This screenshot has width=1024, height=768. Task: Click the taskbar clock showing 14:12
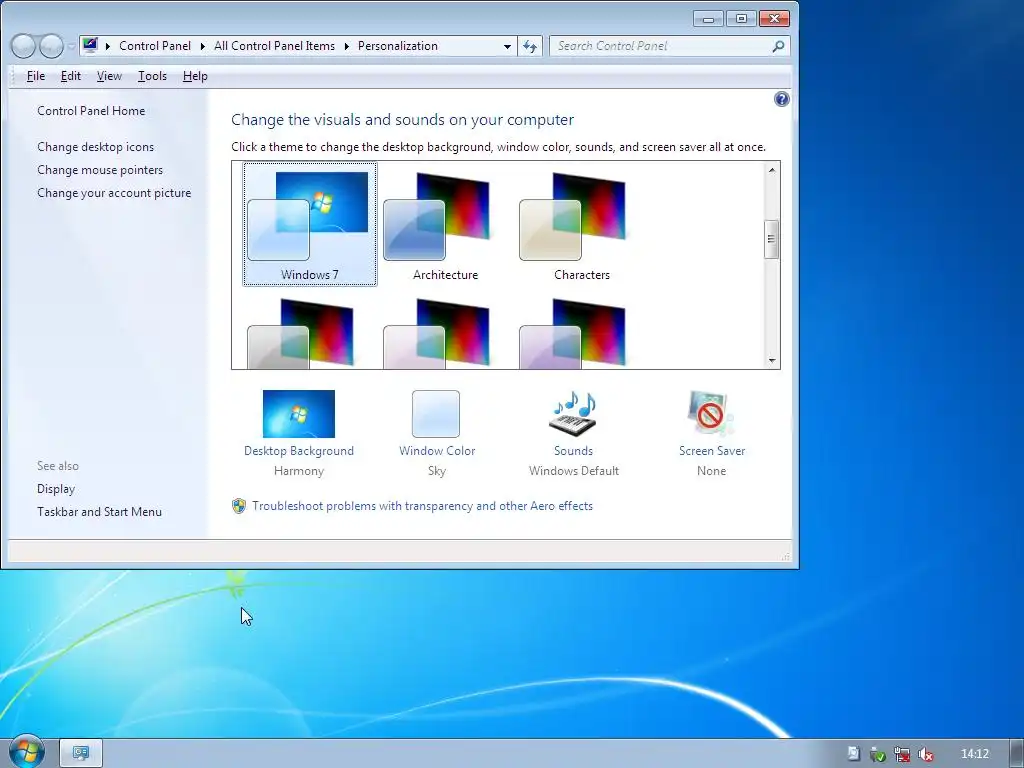click(x=974, y=754)
